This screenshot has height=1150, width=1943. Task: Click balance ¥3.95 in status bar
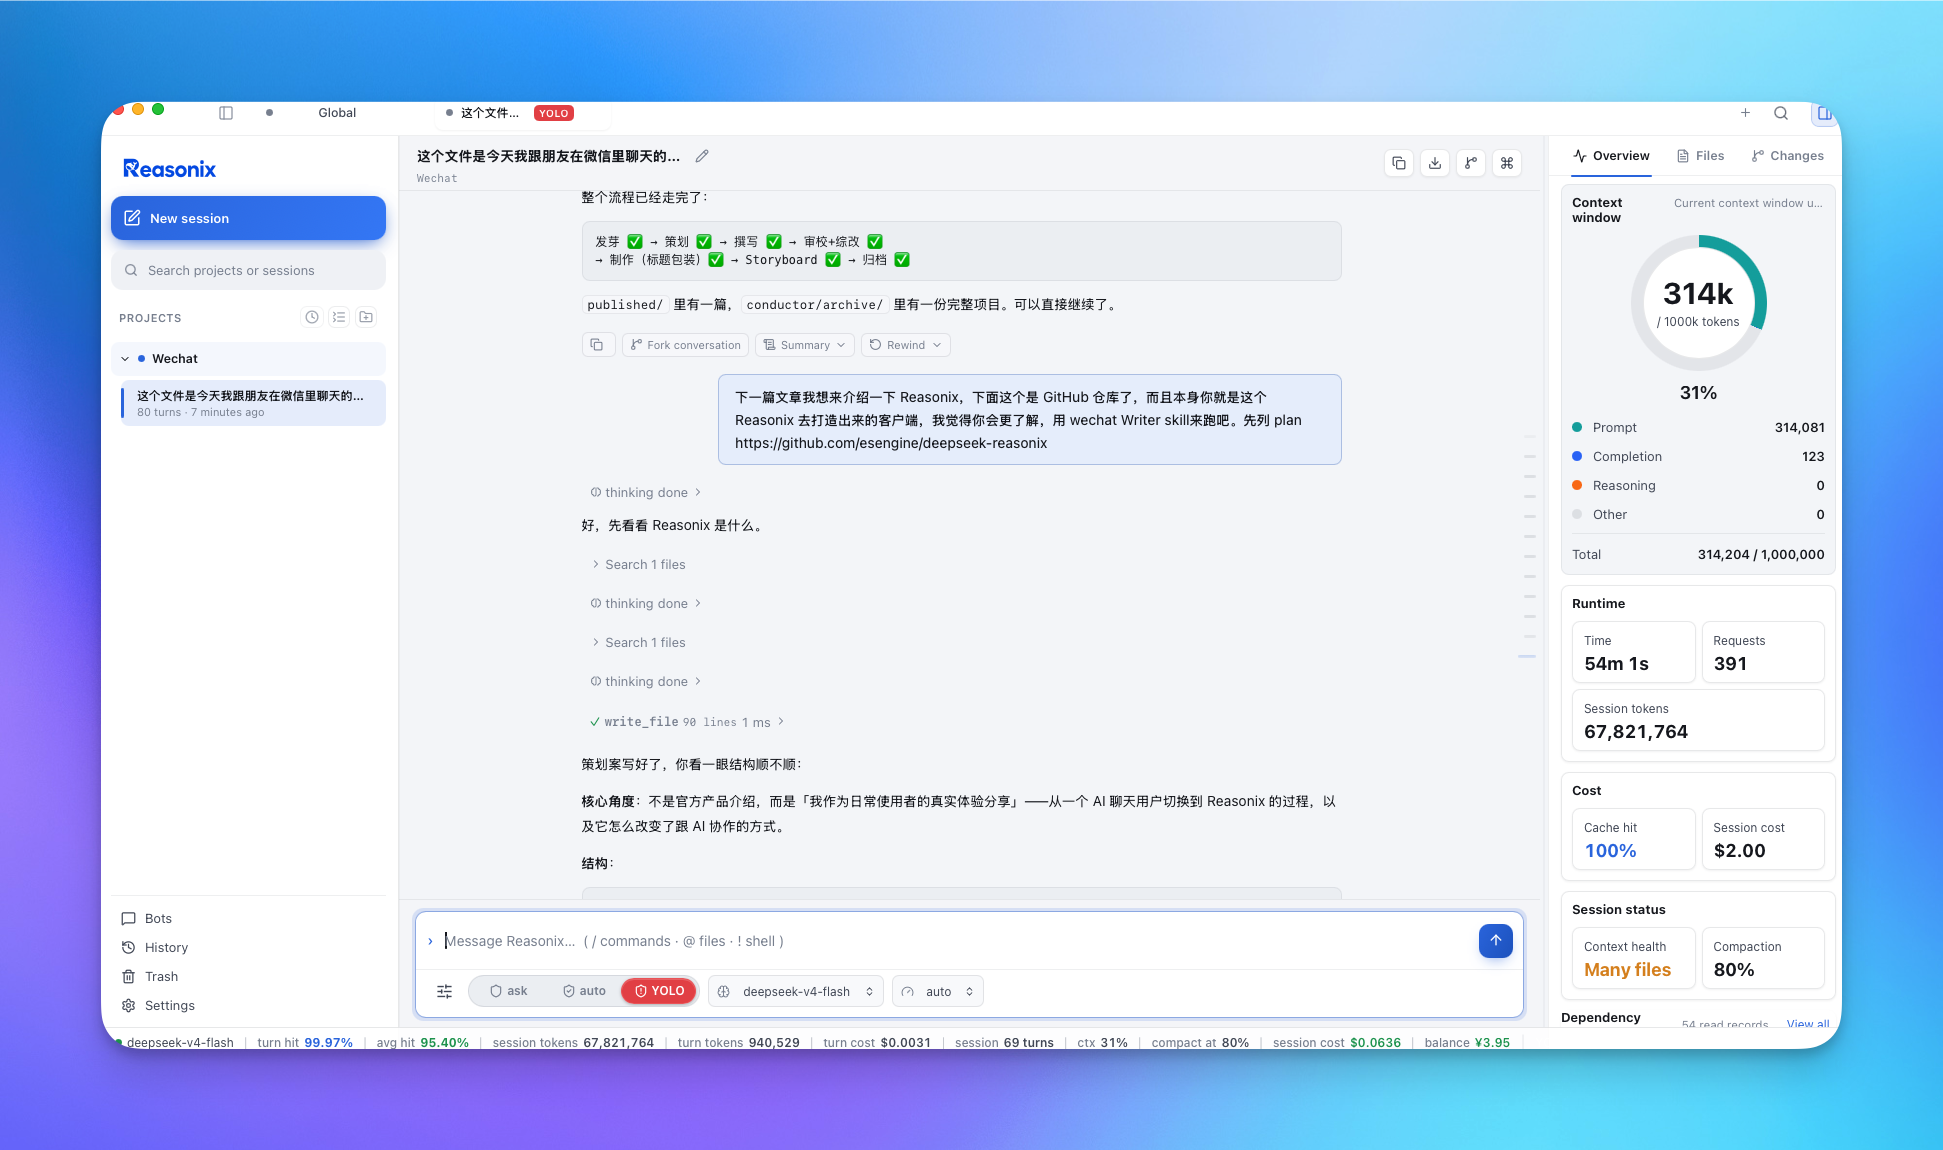[x=1467, y=1042]
